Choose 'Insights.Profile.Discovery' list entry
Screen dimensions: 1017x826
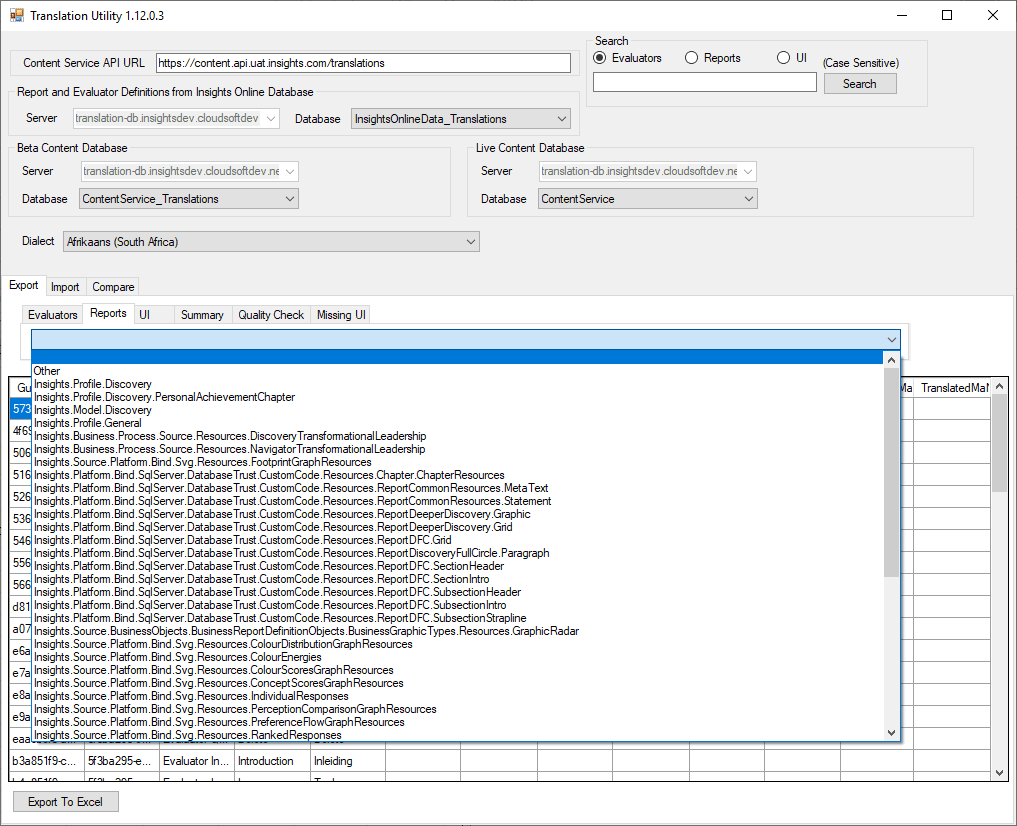[x=457, y=384]
